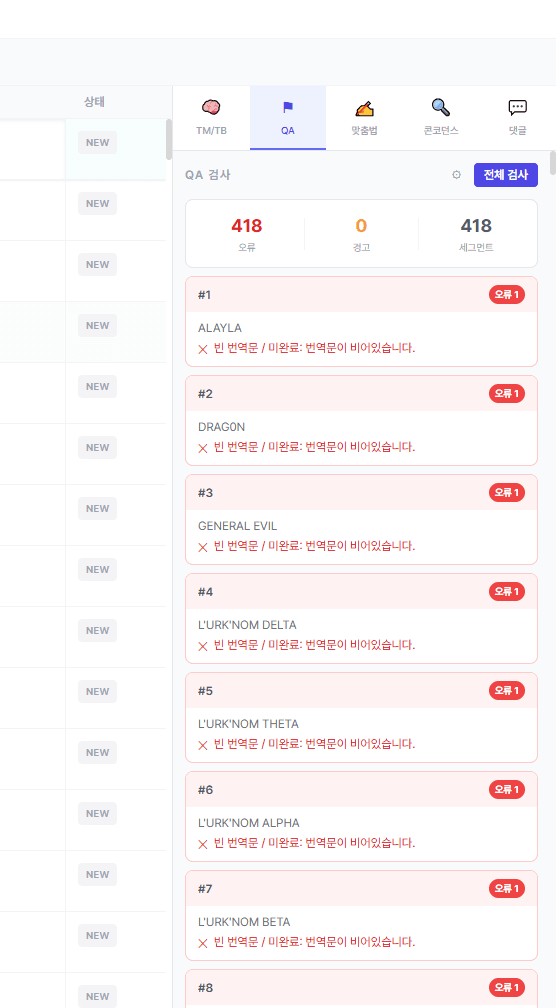Click the QA panel scrollbar thumb

[553, 163]
